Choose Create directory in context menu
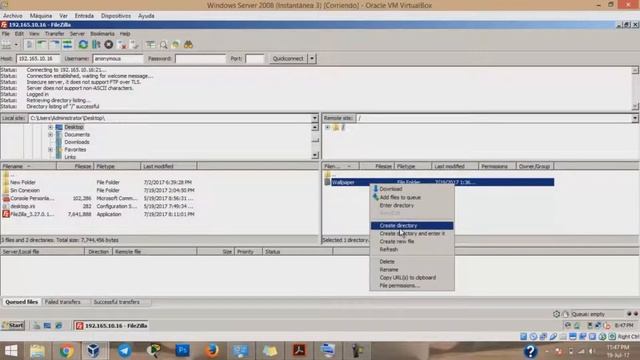Screen dimensions: 640x360 [x=412, y=226]
